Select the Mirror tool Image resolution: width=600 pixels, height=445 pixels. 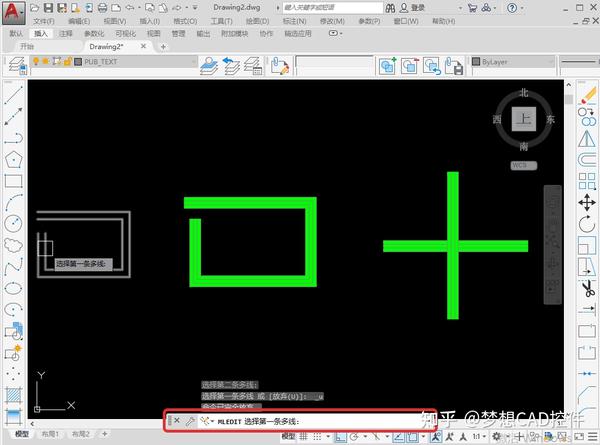[587, 138]
